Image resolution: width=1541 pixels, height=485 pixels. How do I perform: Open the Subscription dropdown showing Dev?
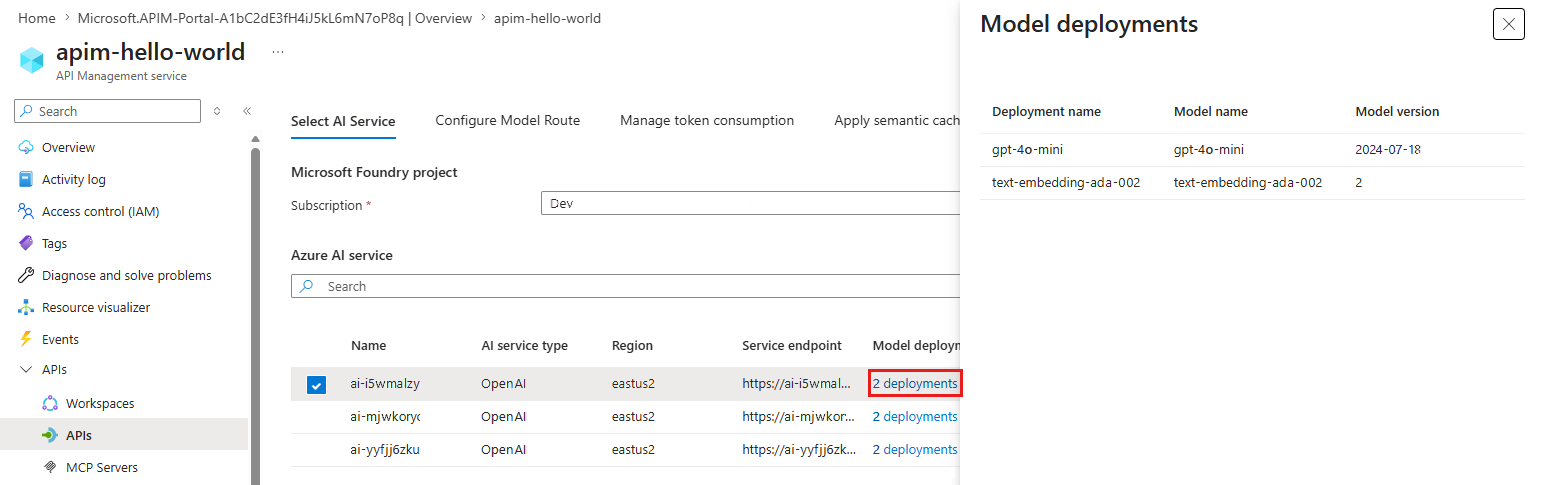click(750, 204)
